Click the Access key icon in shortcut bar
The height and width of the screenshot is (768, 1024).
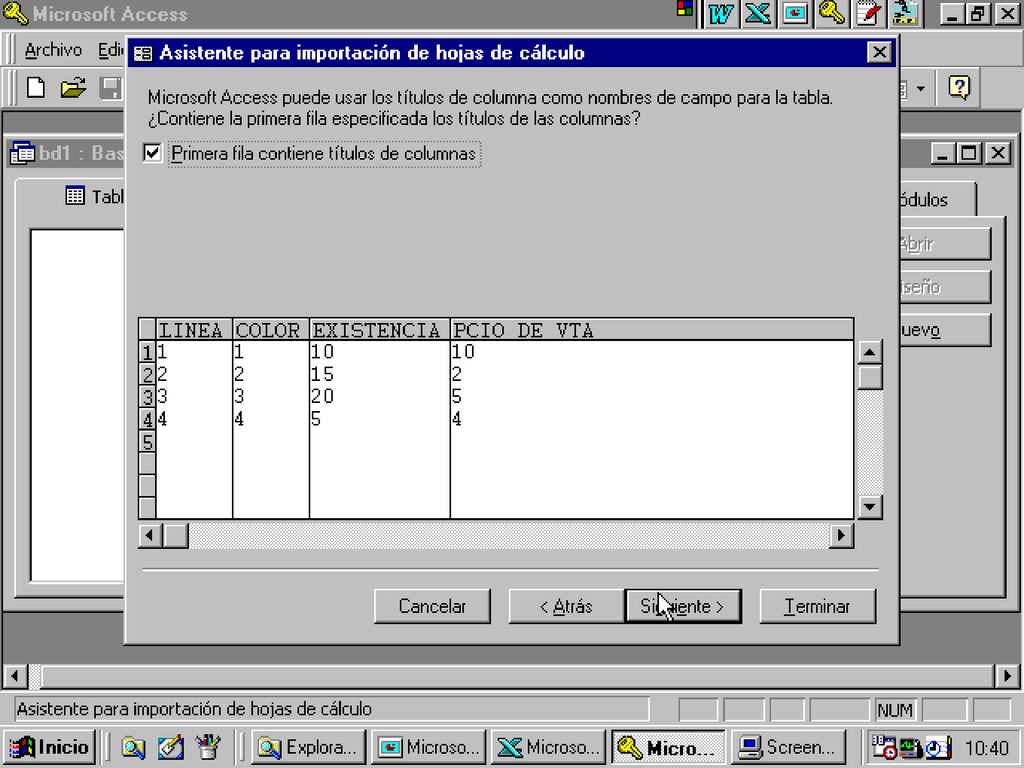coord(832,14)
